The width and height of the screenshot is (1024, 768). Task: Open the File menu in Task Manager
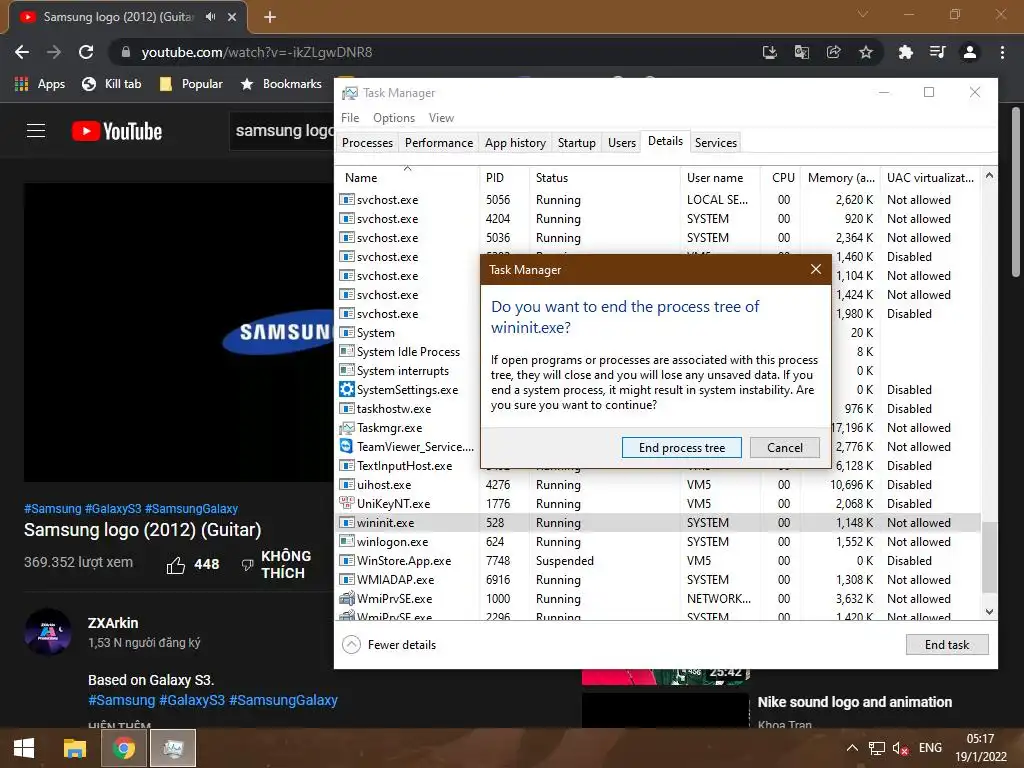(x=350, y=118)
